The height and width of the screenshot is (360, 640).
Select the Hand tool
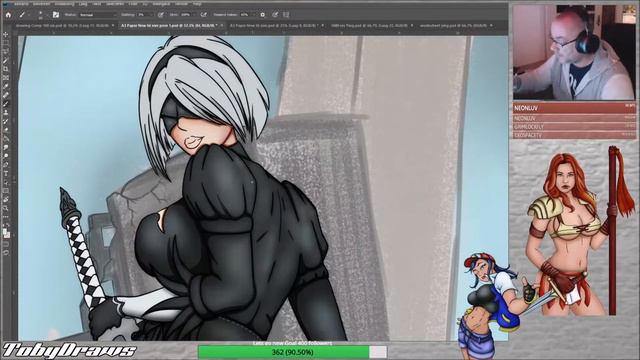pyautogui.click(x=6, y=199)
